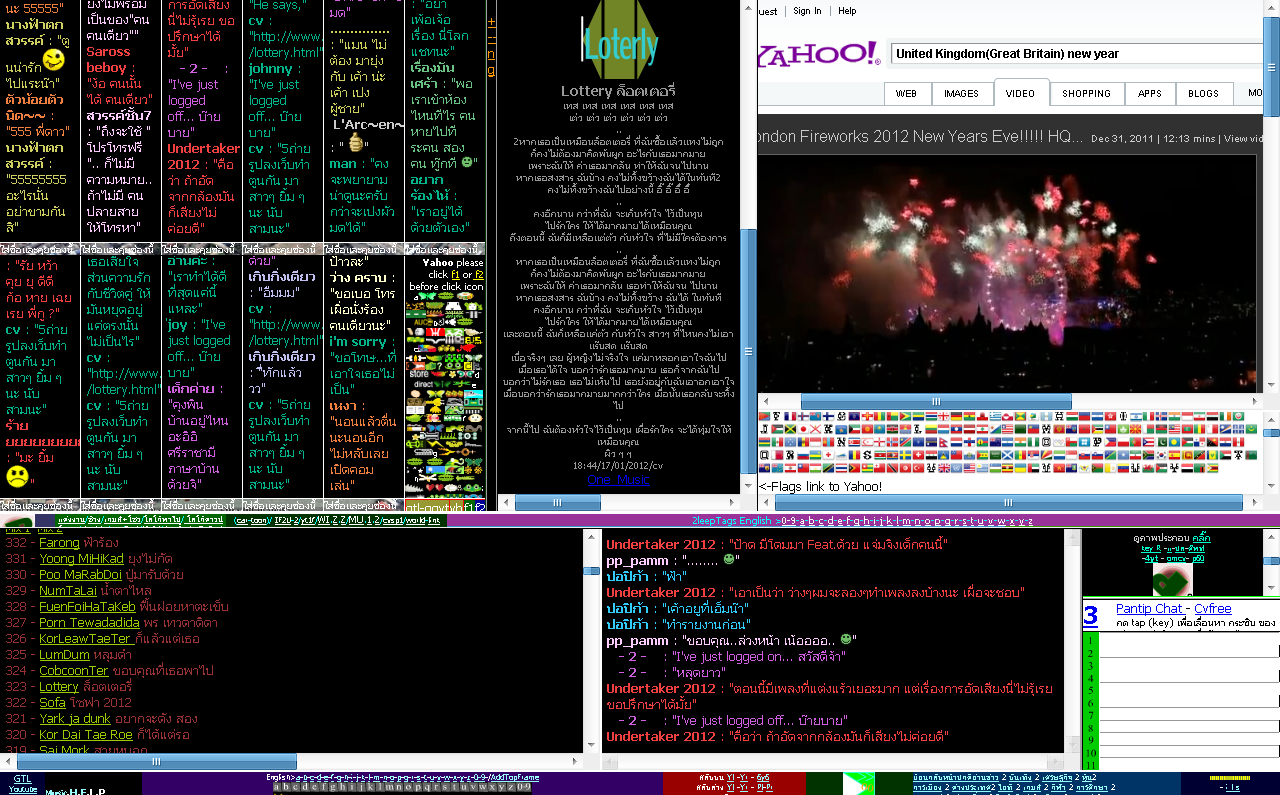1280x795 pixels.
Task: Click the green play arrow icon in bottom bar
Action: (859, 783)
